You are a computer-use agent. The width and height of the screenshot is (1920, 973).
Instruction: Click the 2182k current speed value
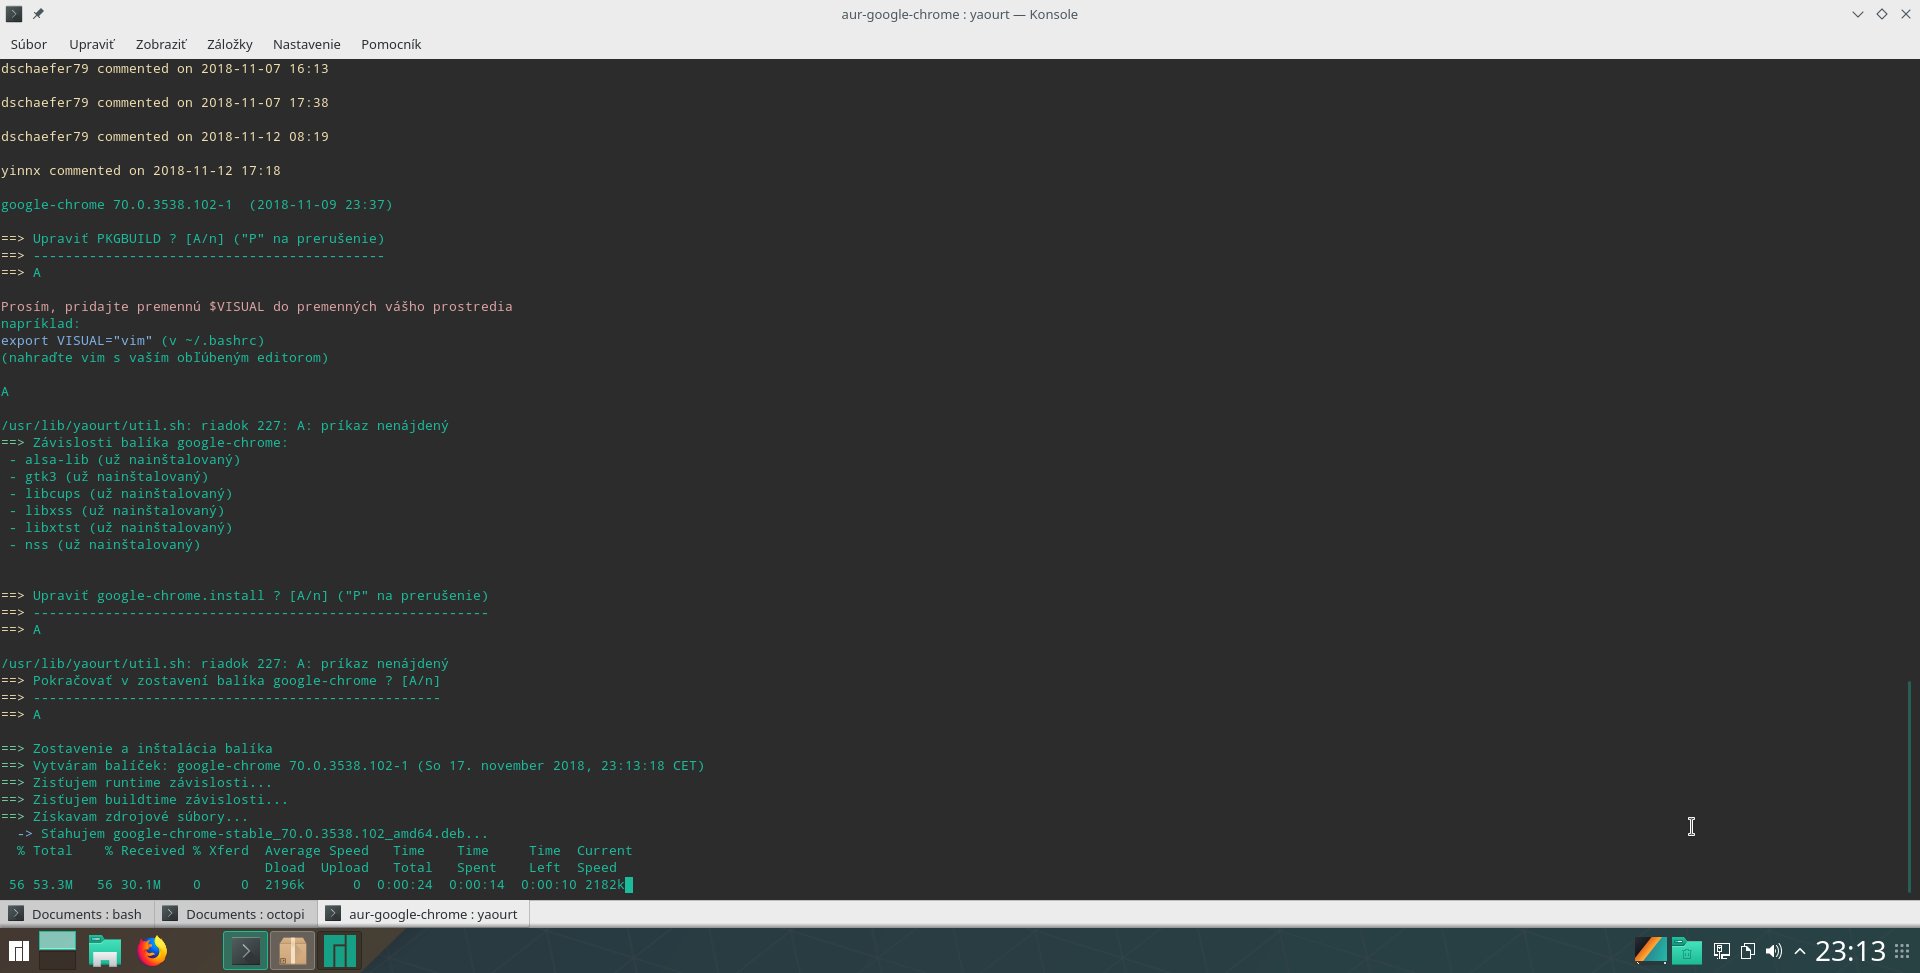605,884
